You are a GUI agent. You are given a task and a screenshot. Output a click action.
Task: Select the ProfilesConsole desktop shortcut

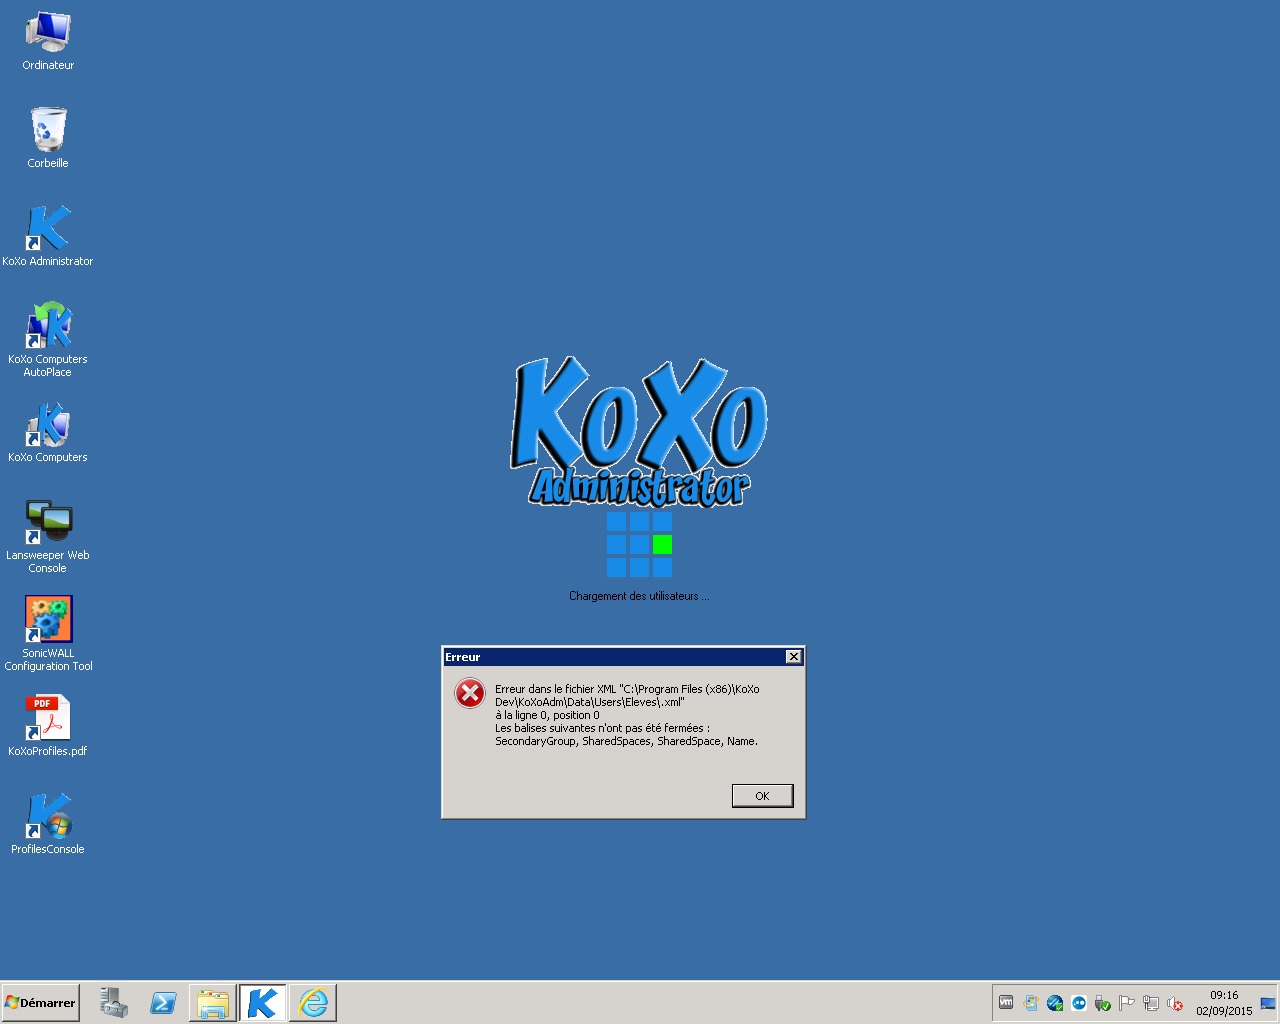pos(48,823)
